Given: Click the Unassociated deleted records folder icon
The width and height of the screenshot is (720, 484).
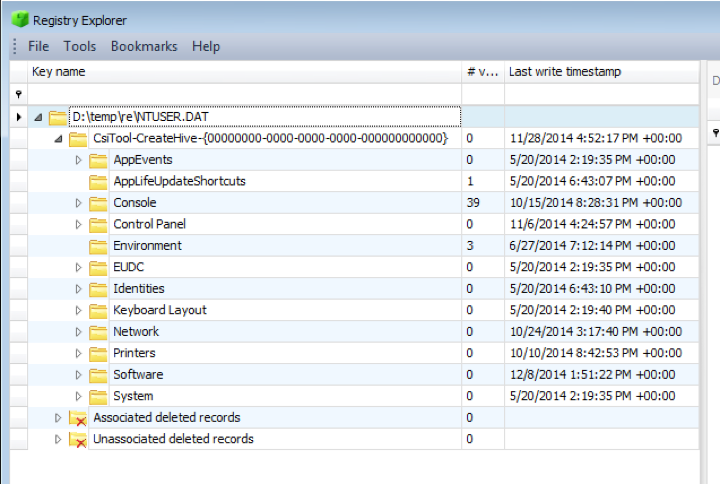Looking at the screenshot, I should point(77,440).
